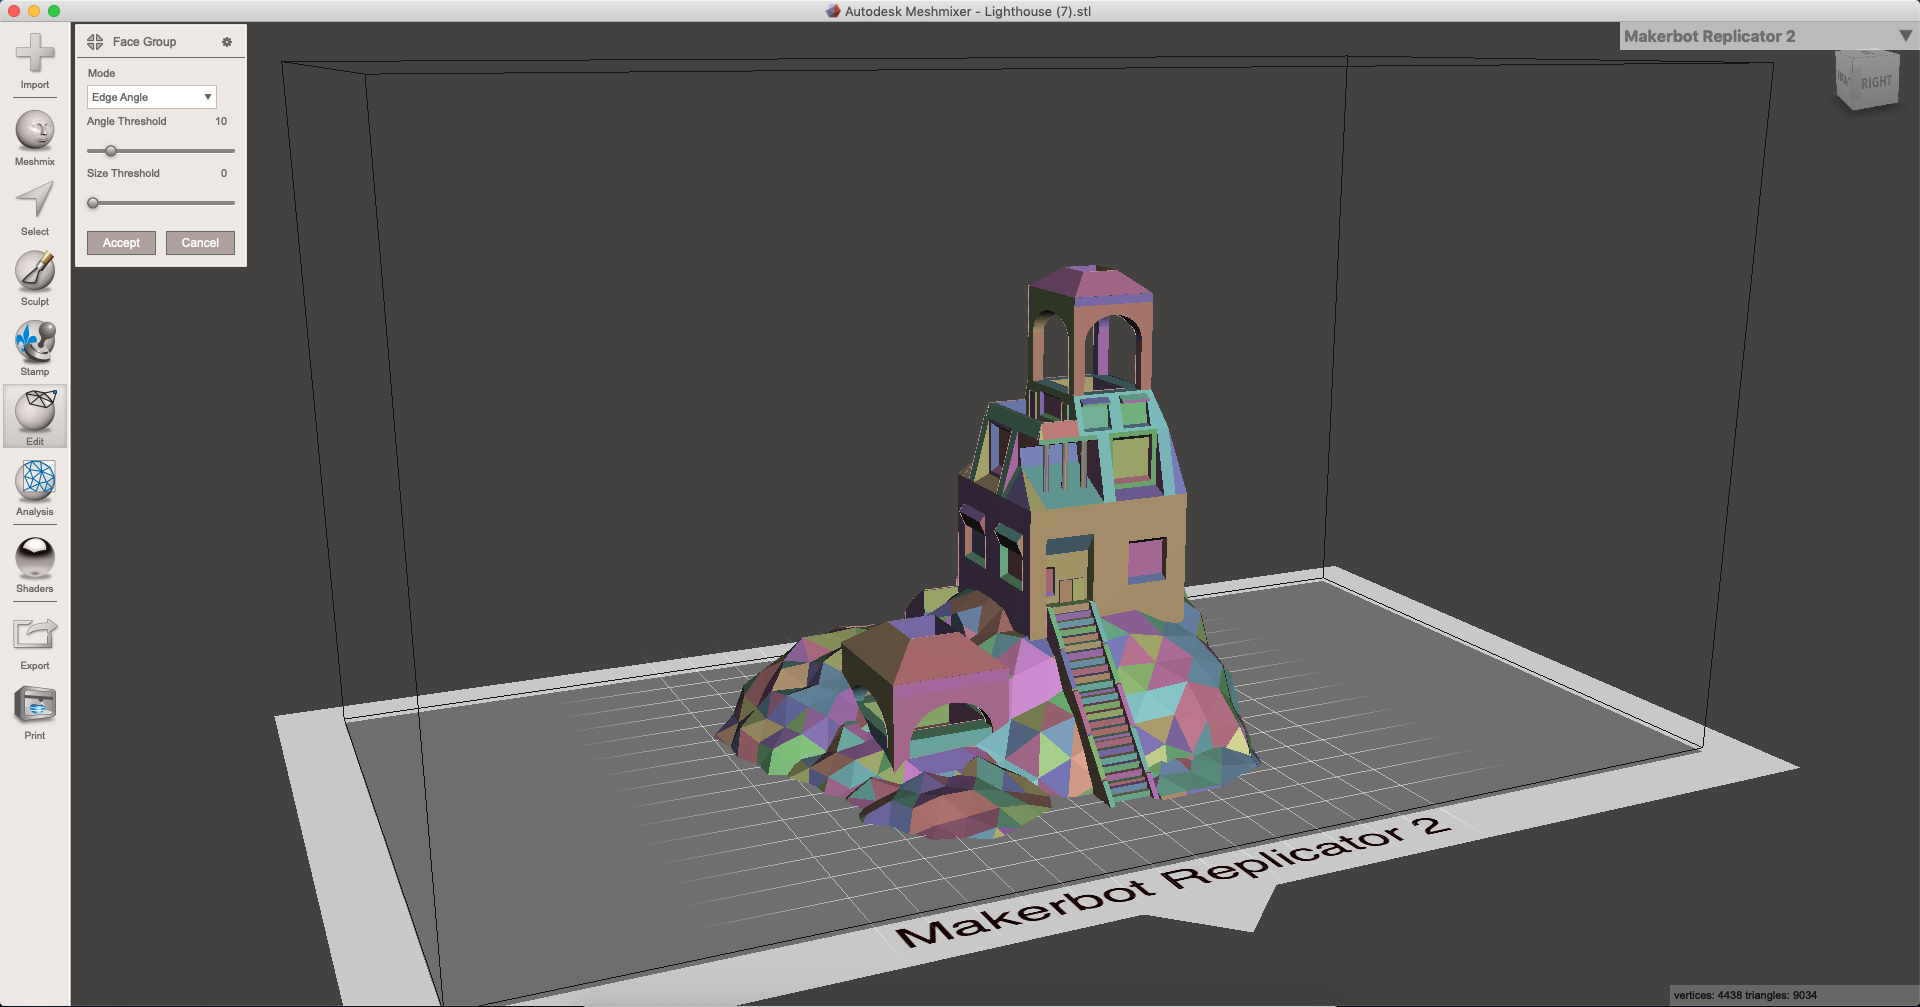Click the Face Group panel icon
This screenshot has width=1920, height=1007.
click(x=95, y=42)
